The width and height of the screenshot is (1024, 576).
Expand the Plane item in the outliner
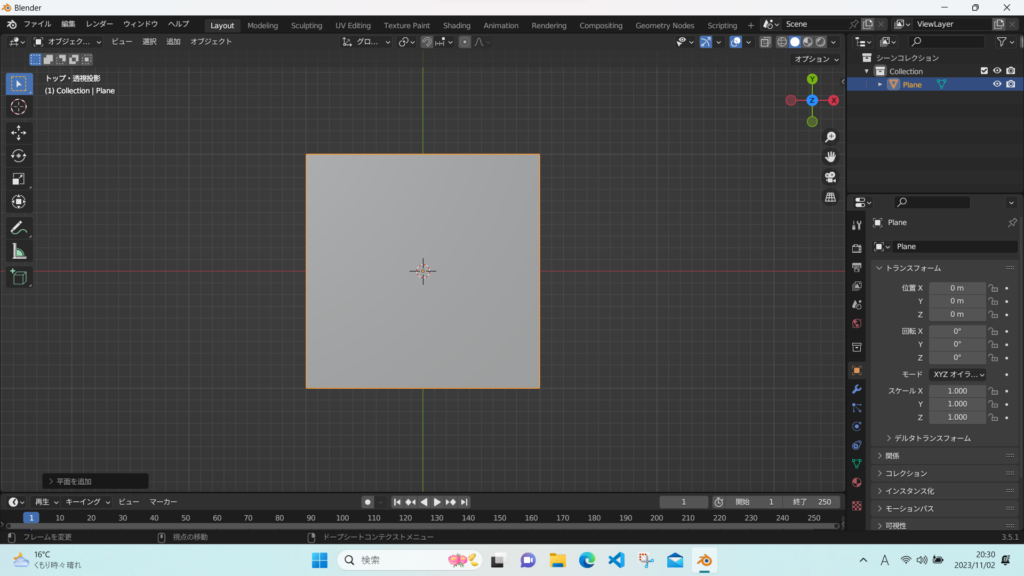pyautogui.click(x=881, y=85)
